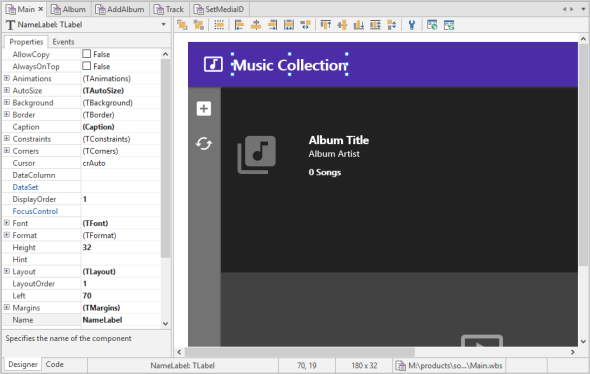Switch to the Album tab

click(x=69, y=9)
